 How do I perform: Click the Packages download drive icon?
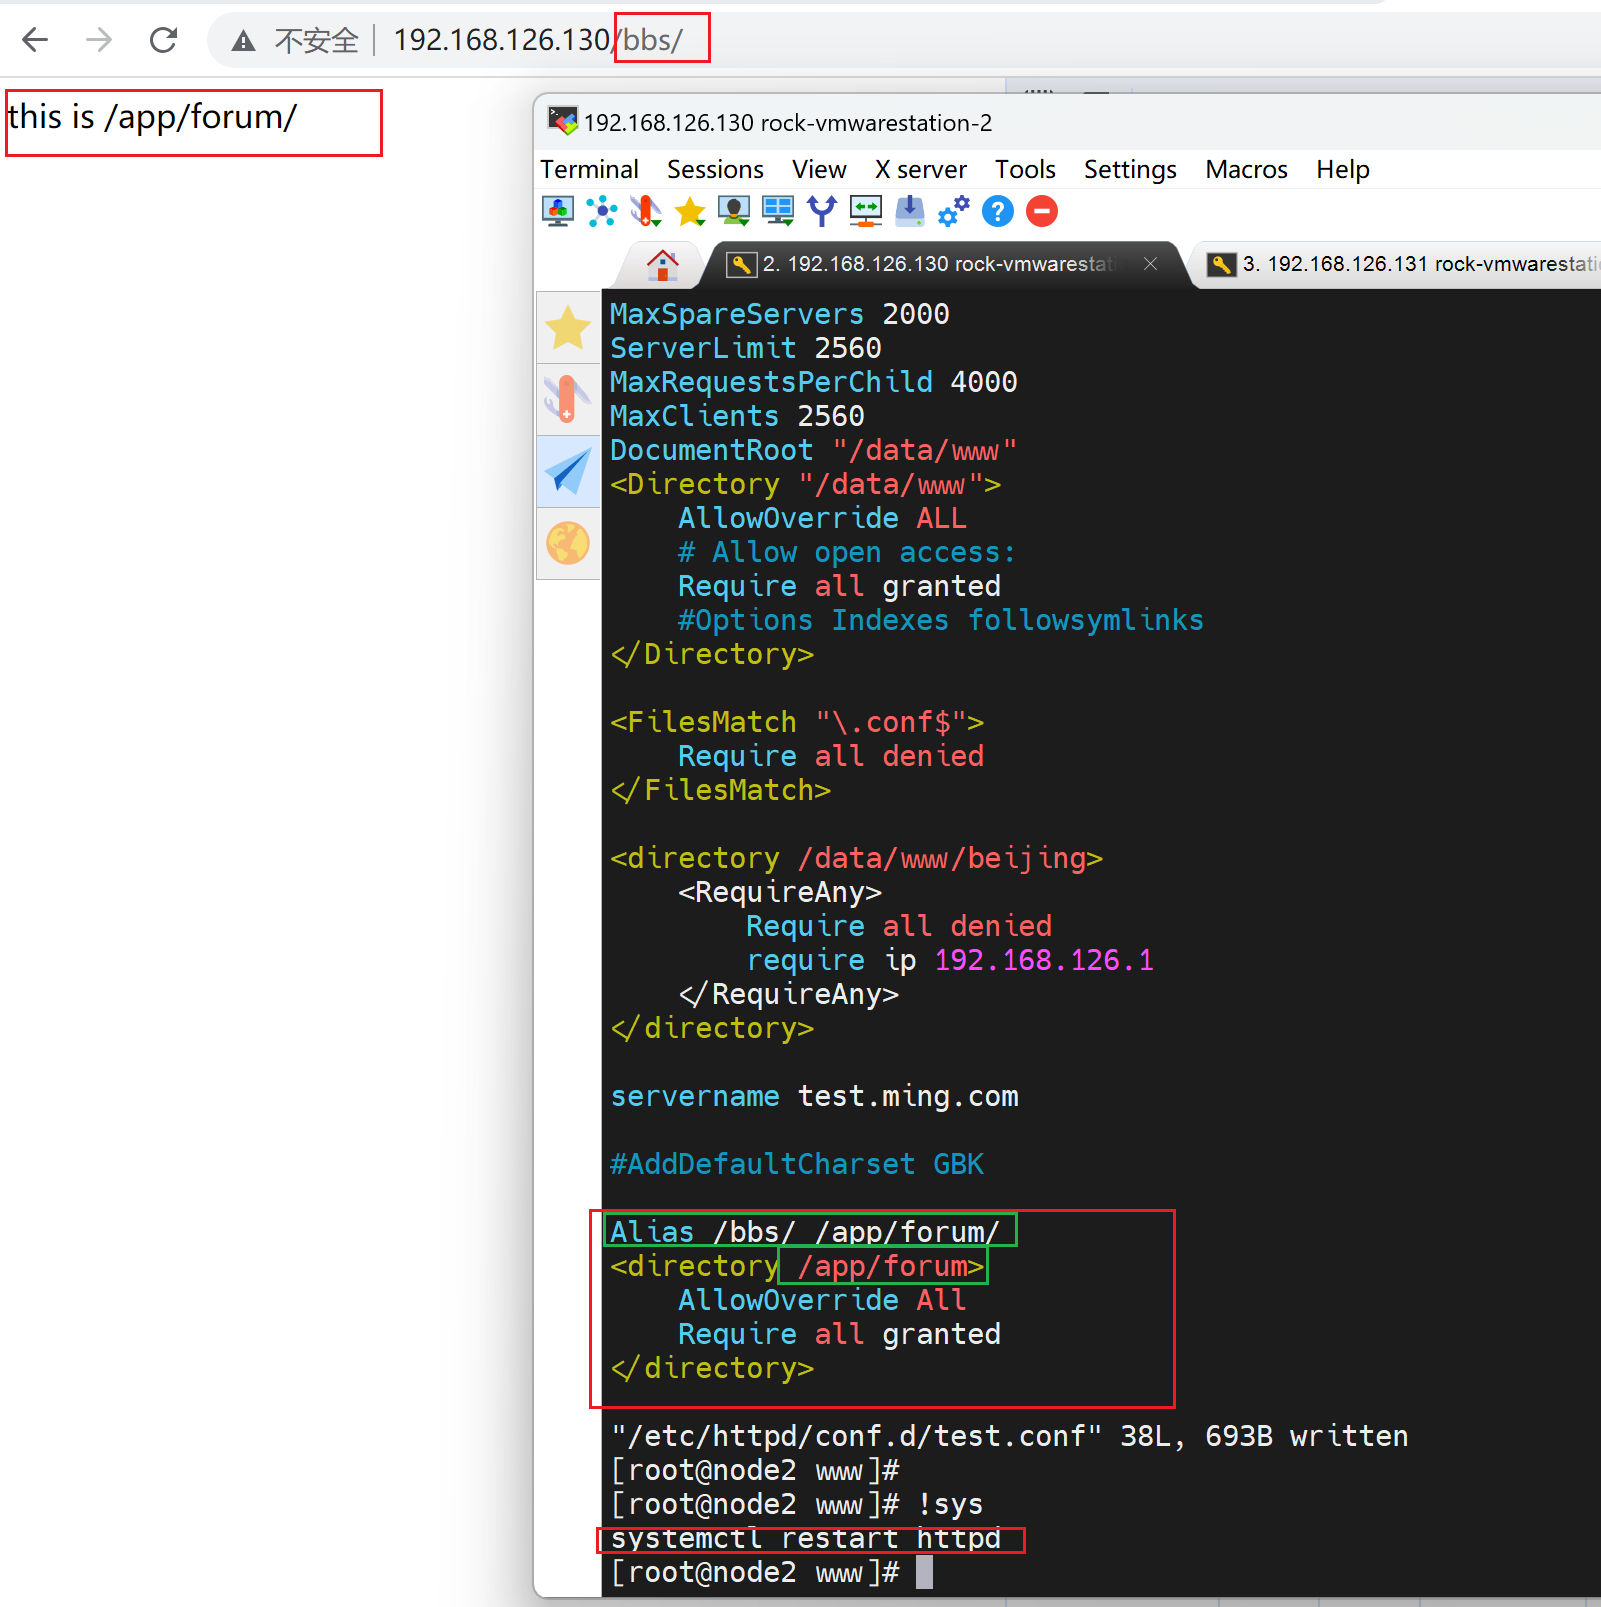click(x=910, y=211)
